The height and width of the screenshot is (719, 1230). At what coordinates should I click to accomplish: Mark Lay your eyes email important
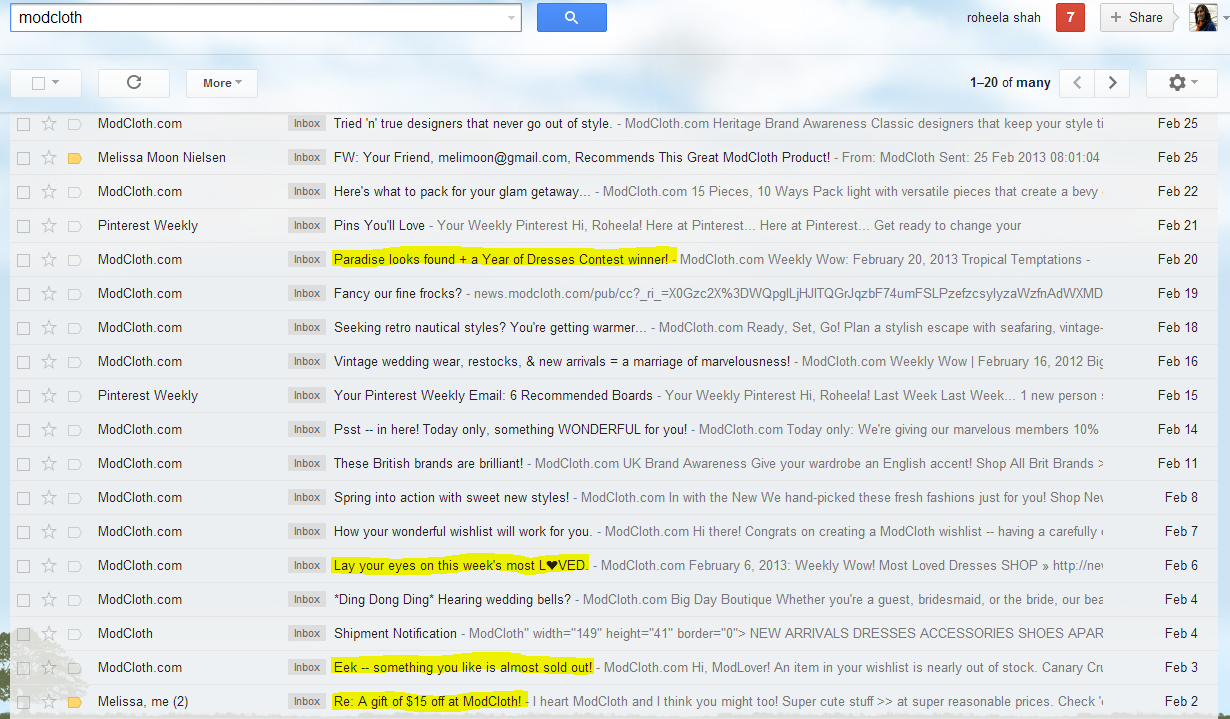[x=74, y=565]
